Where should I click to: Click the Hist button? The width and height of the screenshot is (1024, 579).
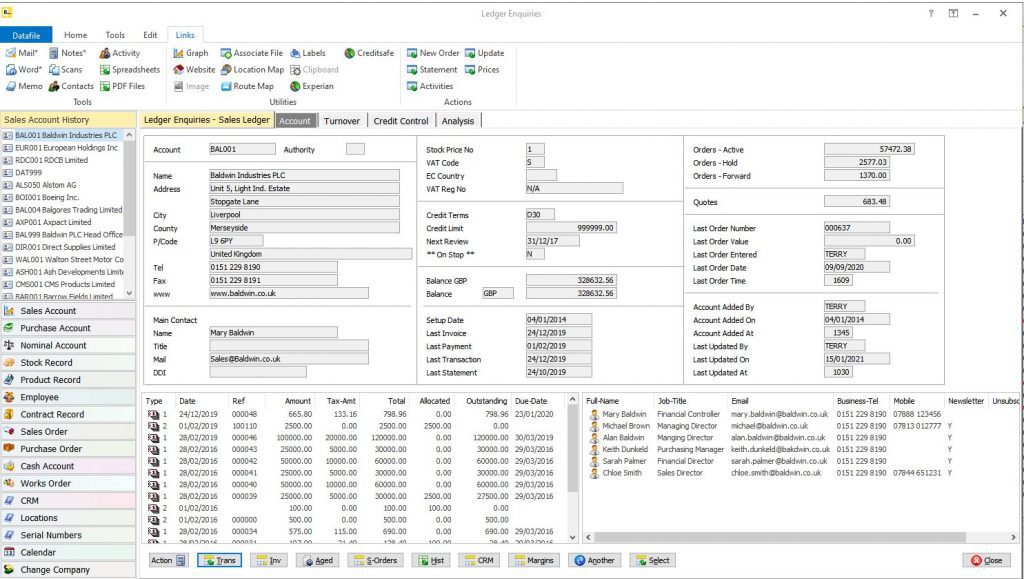pos(431,560)
